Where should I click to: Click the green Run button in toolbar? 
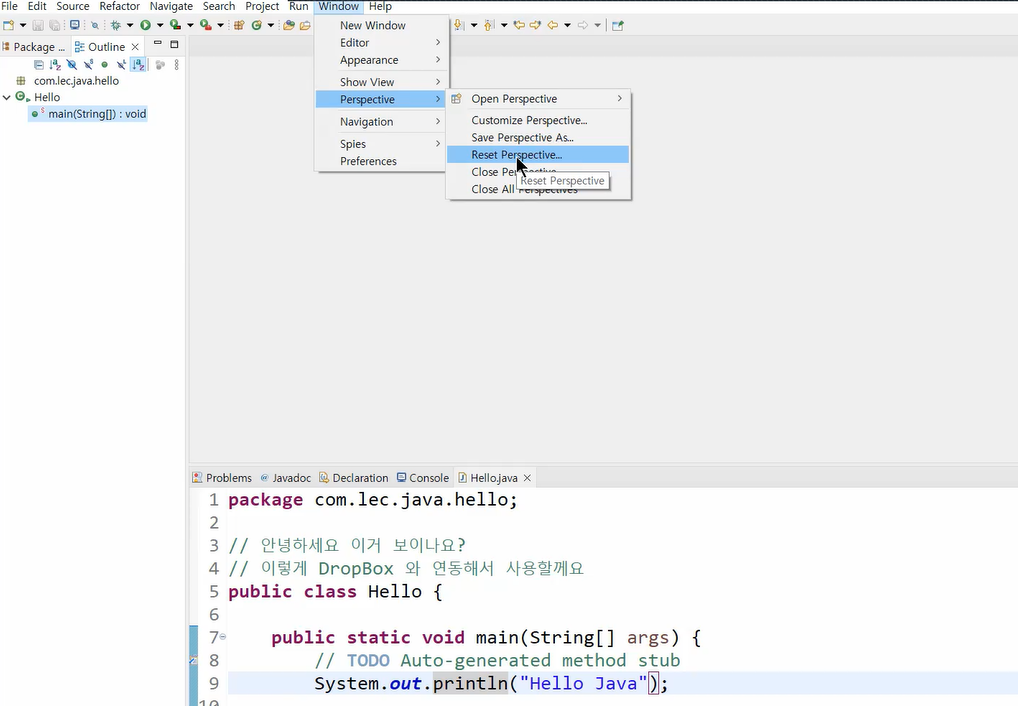[145, 25]
